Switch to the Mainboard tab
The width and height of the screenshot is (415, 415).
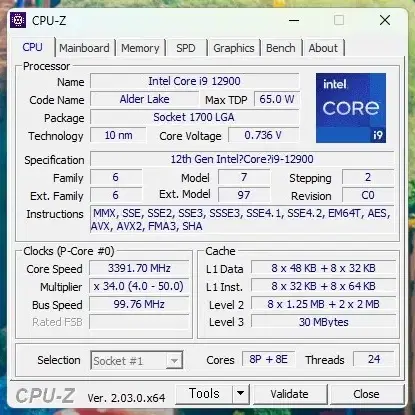click(84, 48)
